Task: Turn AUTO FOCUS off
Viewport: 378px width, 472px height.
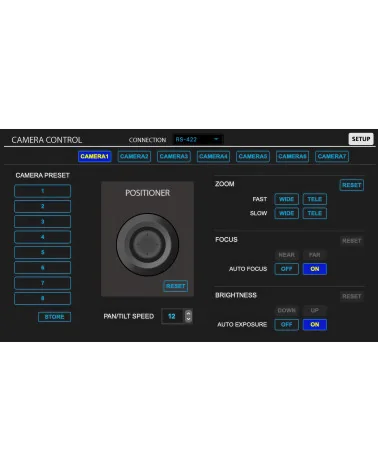Action: point(286,269)
